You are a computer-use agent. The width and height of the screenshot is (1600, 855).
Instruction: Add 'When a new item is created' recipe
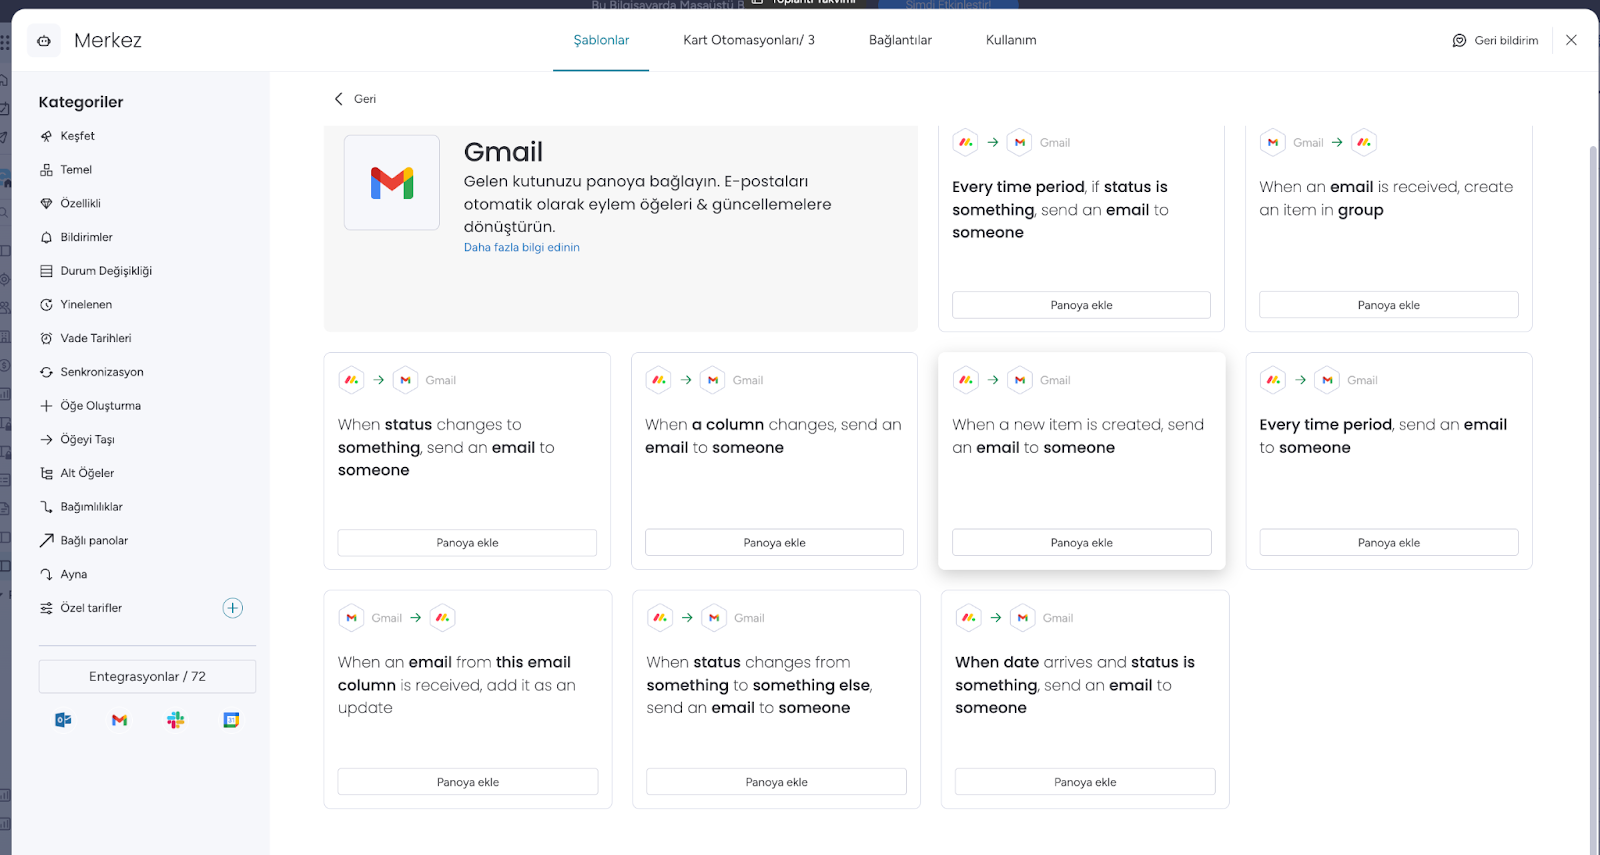point(1081,543)
